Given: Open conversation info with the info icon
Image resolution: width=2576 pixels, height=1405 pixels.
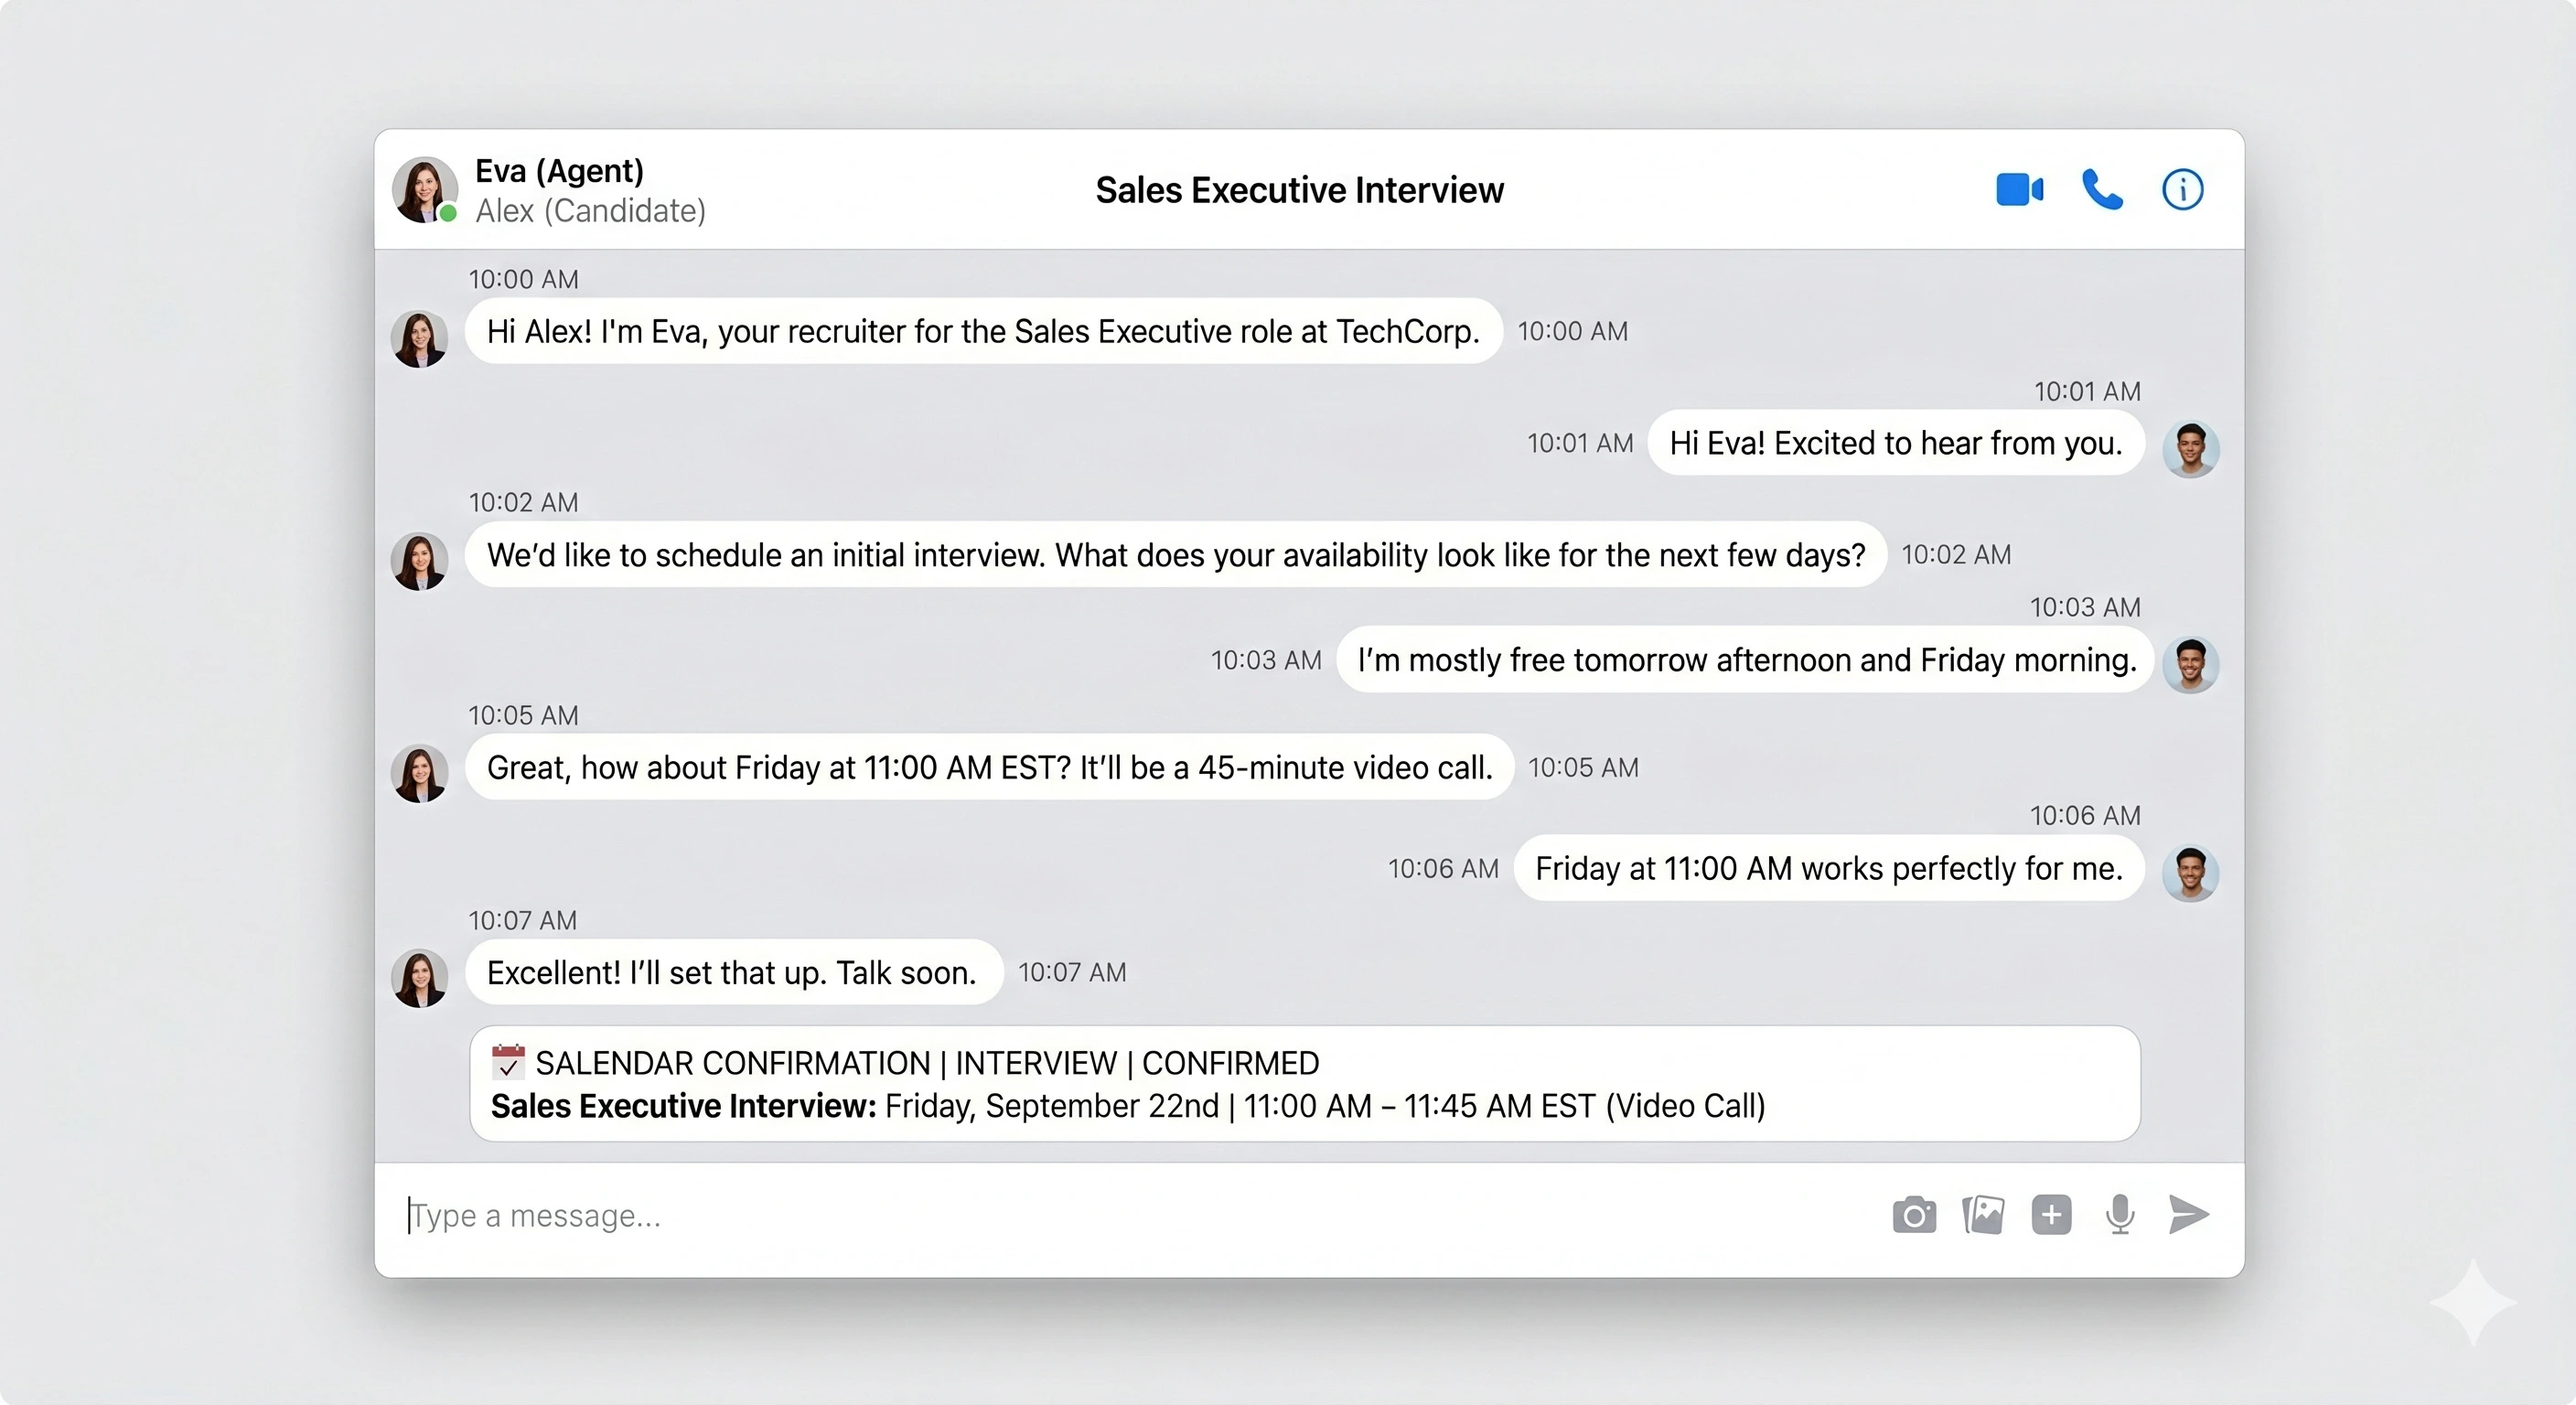Looking at the screenshot, I should (2182, 189).
